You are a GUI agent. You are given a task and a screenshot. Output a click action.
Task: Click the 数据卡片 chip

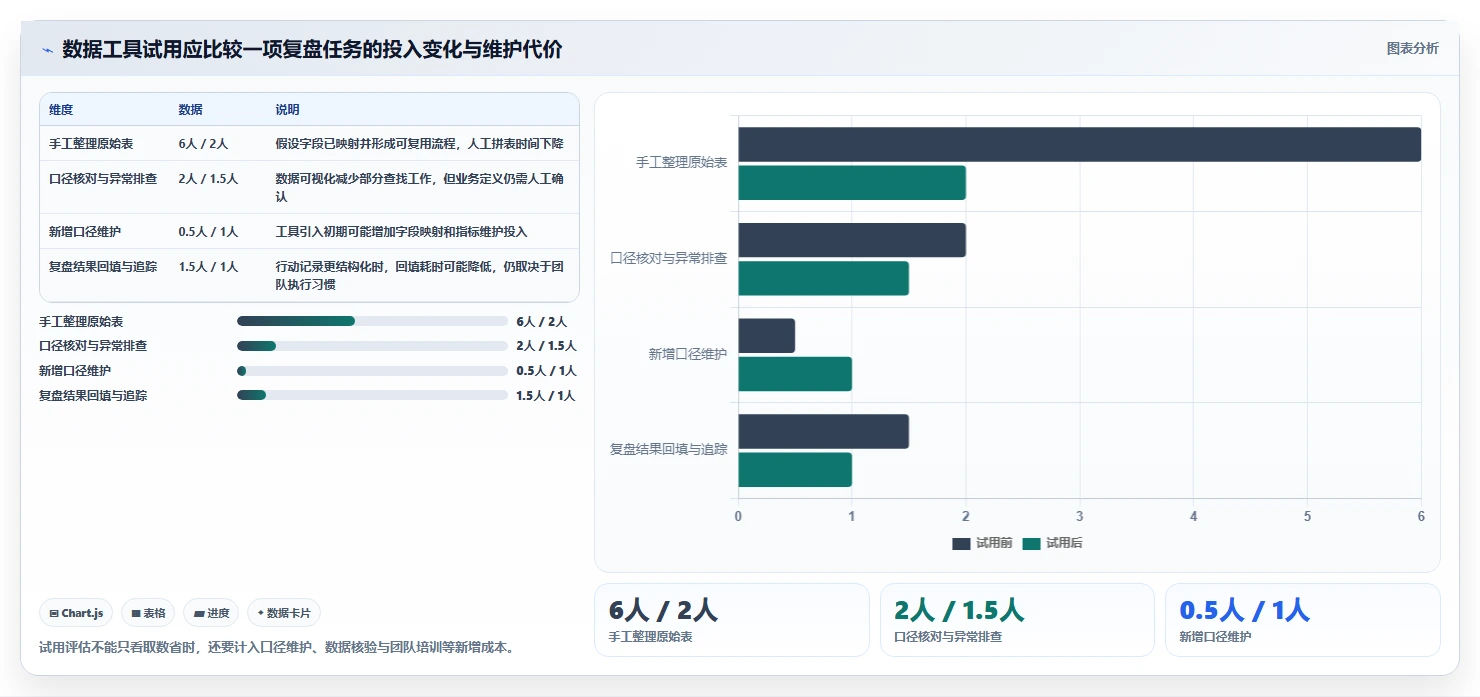pyautogui.click(x=284, y=613)
